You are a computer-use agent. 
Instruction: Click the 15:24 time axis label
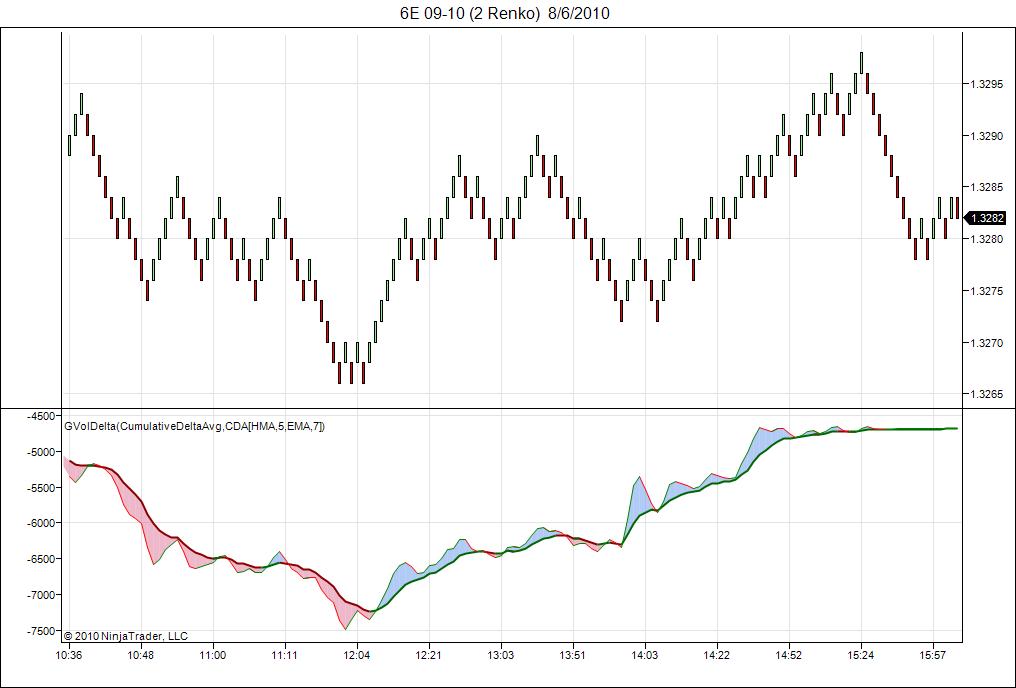pos(860,655)
